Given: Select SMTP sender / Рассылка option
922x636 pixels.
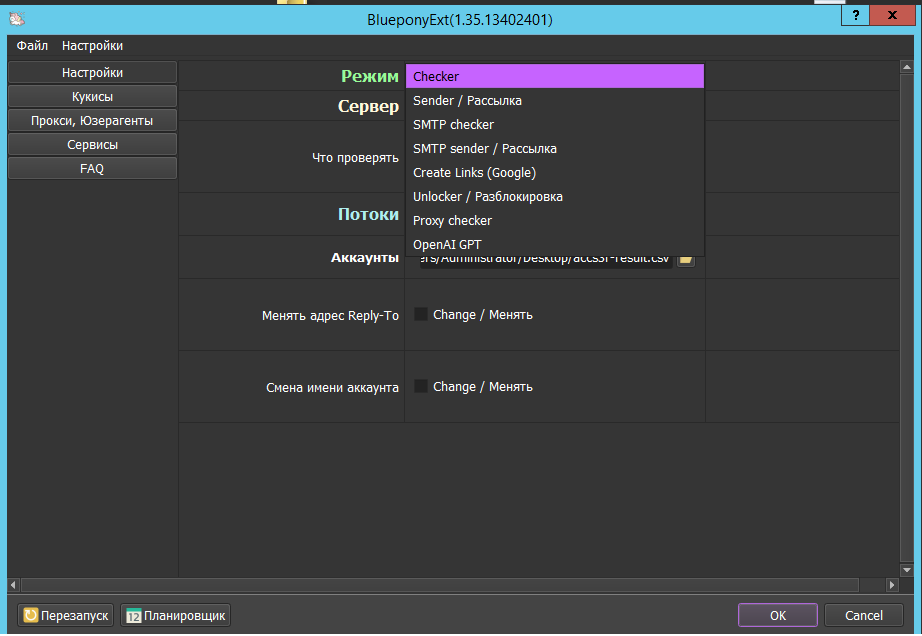Looking at the screenshot, I should pyautogui.click(x=554, y=149).
